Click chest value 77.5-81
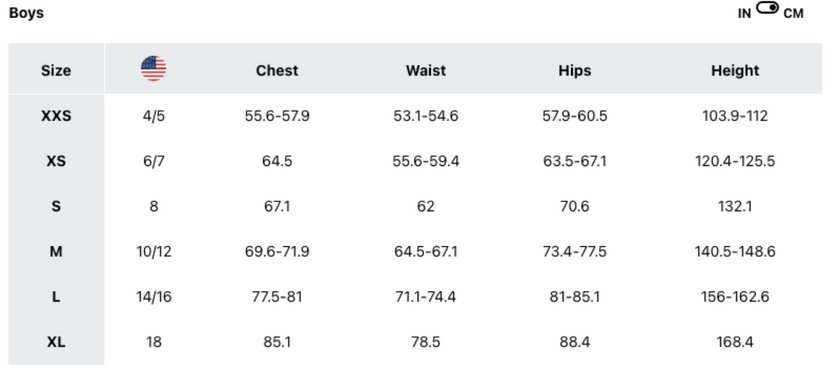 [x=277, y=297]
